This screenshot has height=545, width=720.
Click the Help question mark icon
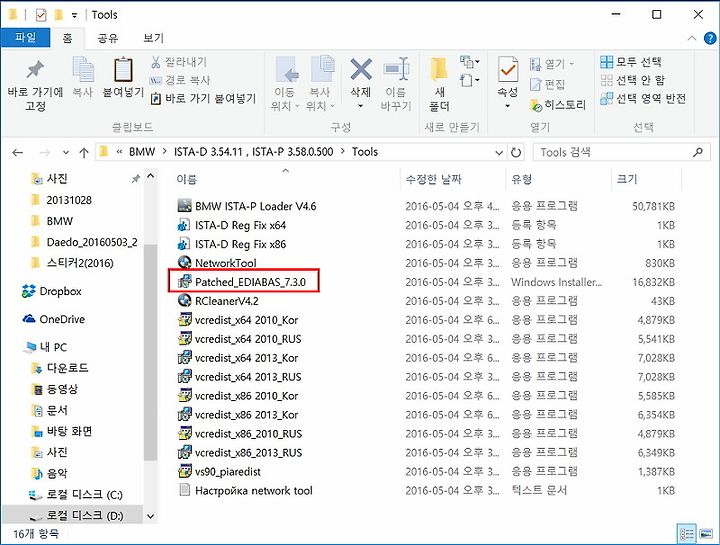point(710,38)
